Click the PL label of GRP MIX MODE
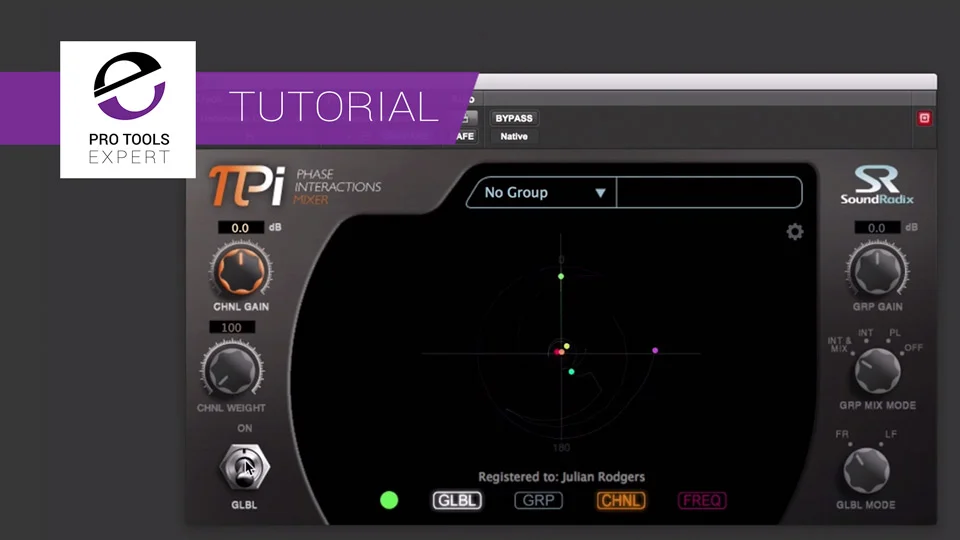Screen dimensions: 960x540 pos(894,332)
